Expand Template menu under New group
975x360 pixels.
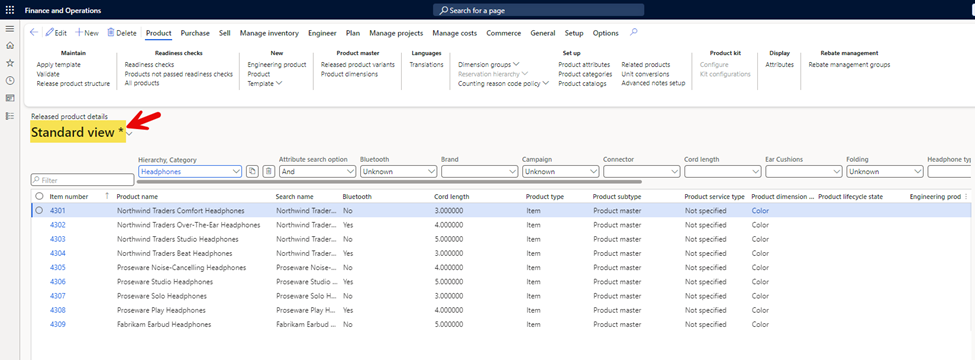pyautogui.click(x=265, y=83)
